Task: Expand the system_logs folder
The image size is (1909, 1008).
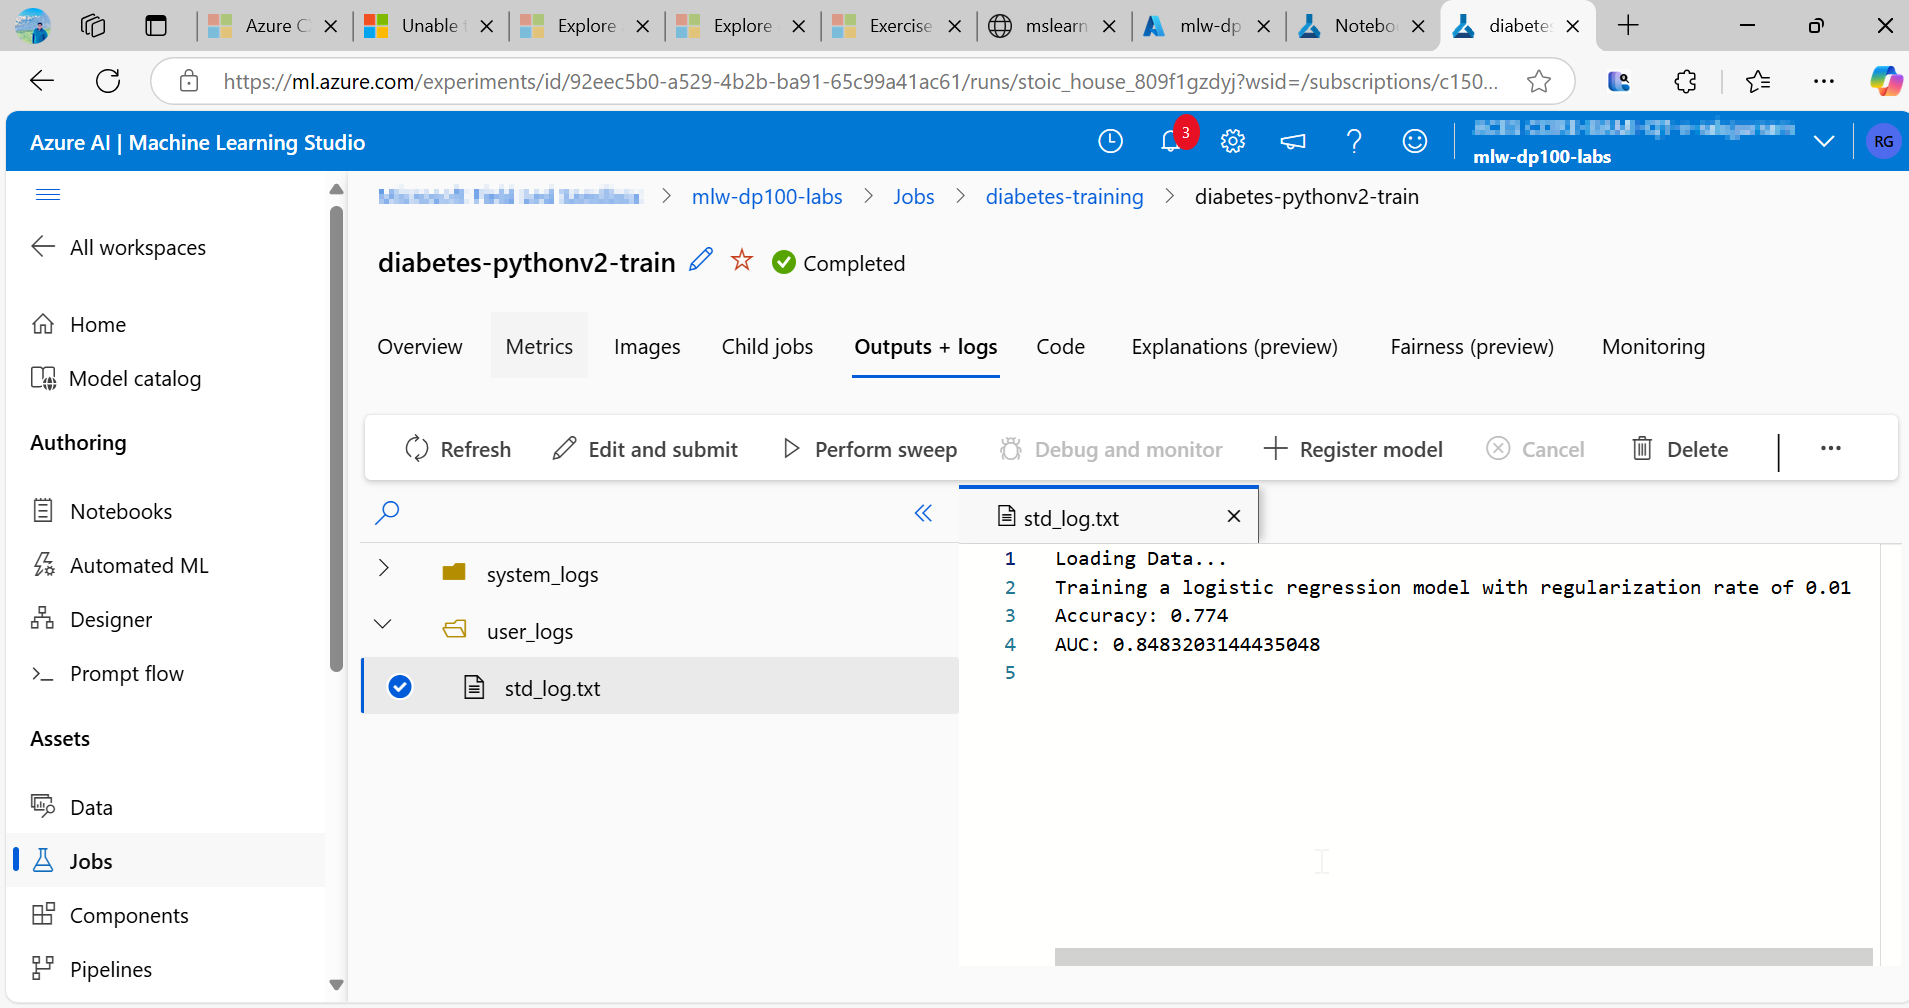Action: click(x=383, y=568)
